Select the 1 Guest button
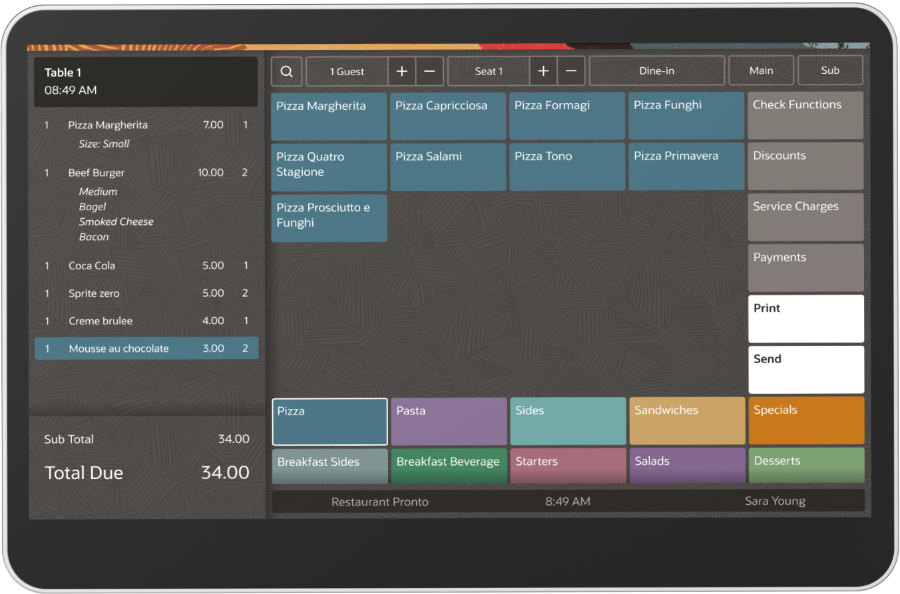This screenshot has width=900, height=594. [x=347, y=72]
